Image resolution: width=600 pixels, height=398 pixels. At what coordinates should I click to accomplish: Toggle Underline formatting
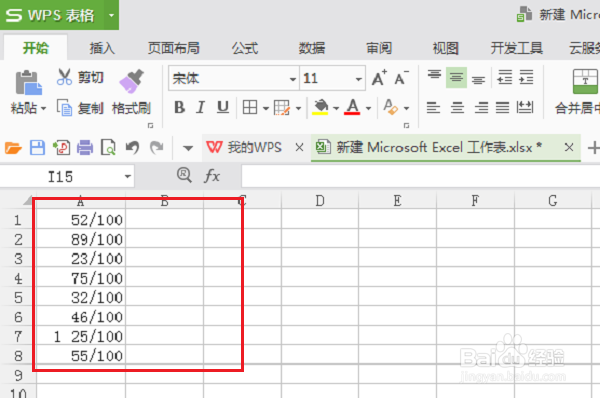[223, 108]
